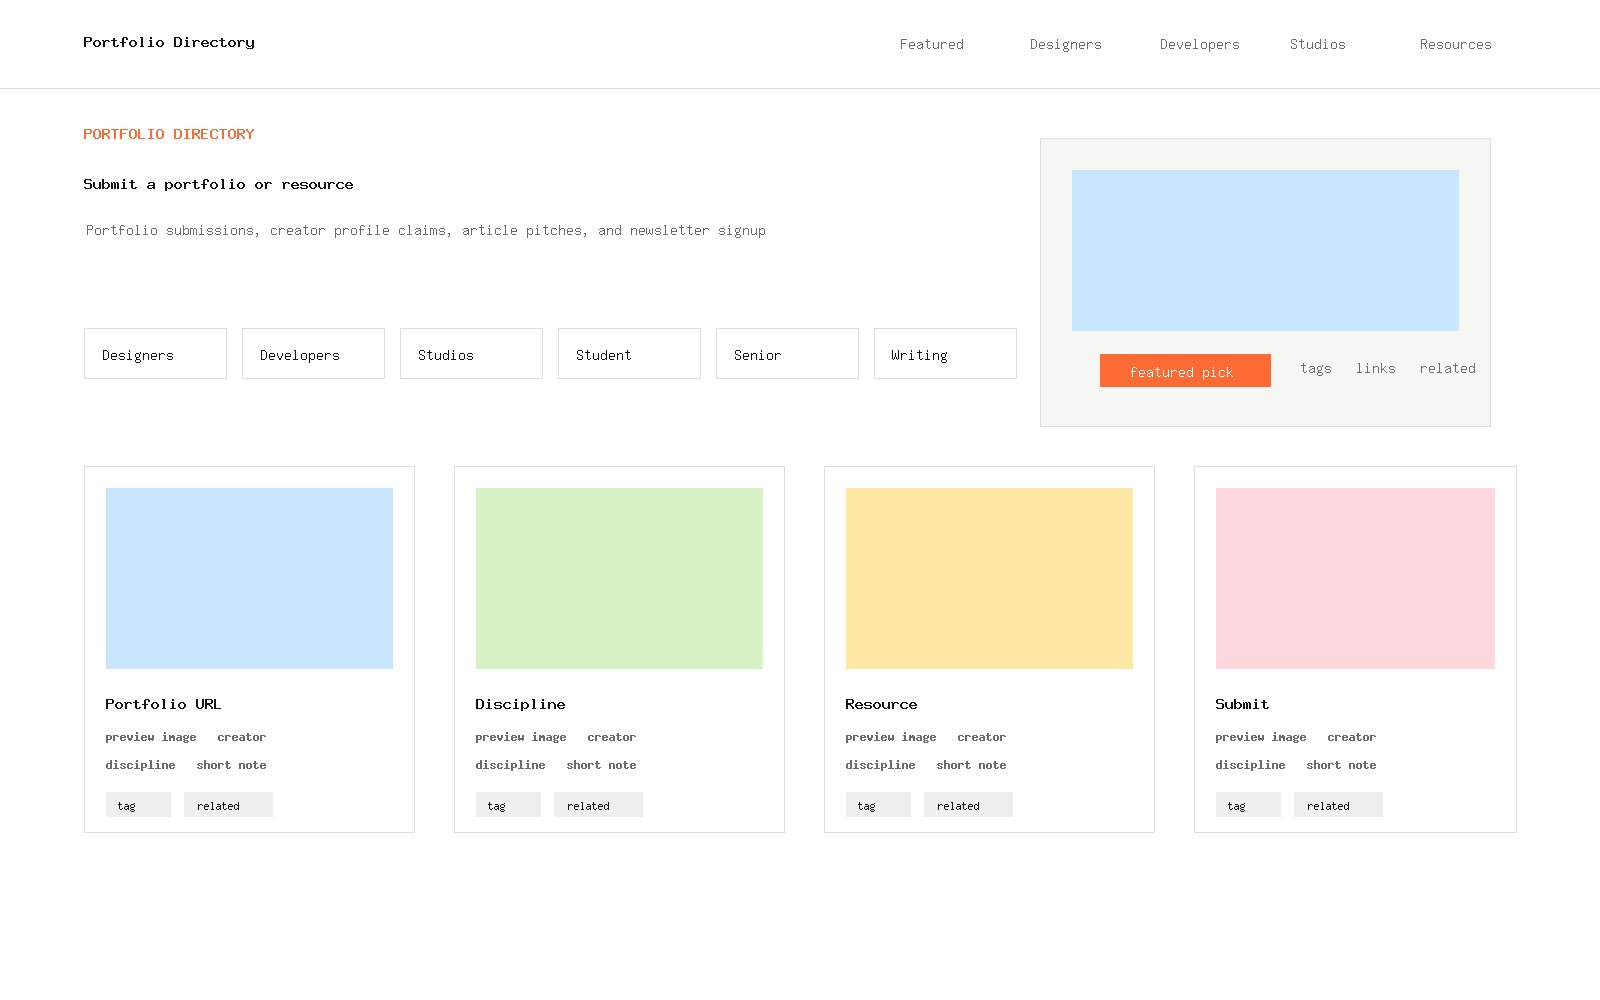This screenshot has height=1000, width=1600.
Task: Click preview image label on Resource card
Action: tap(891, 737)
